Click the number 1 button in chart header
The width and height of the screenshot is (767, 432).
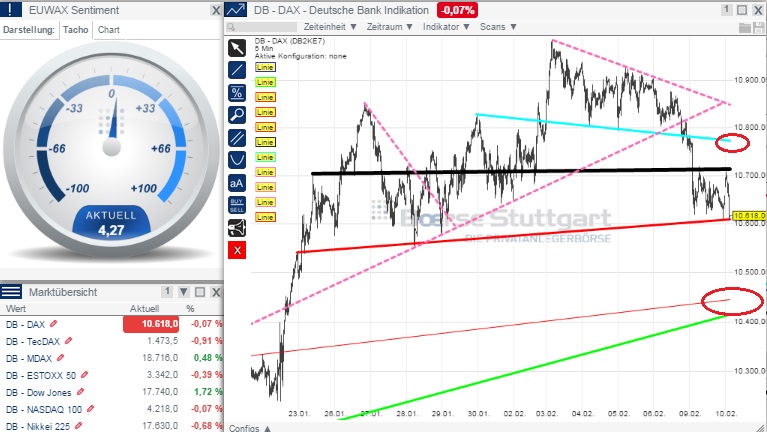726,9
